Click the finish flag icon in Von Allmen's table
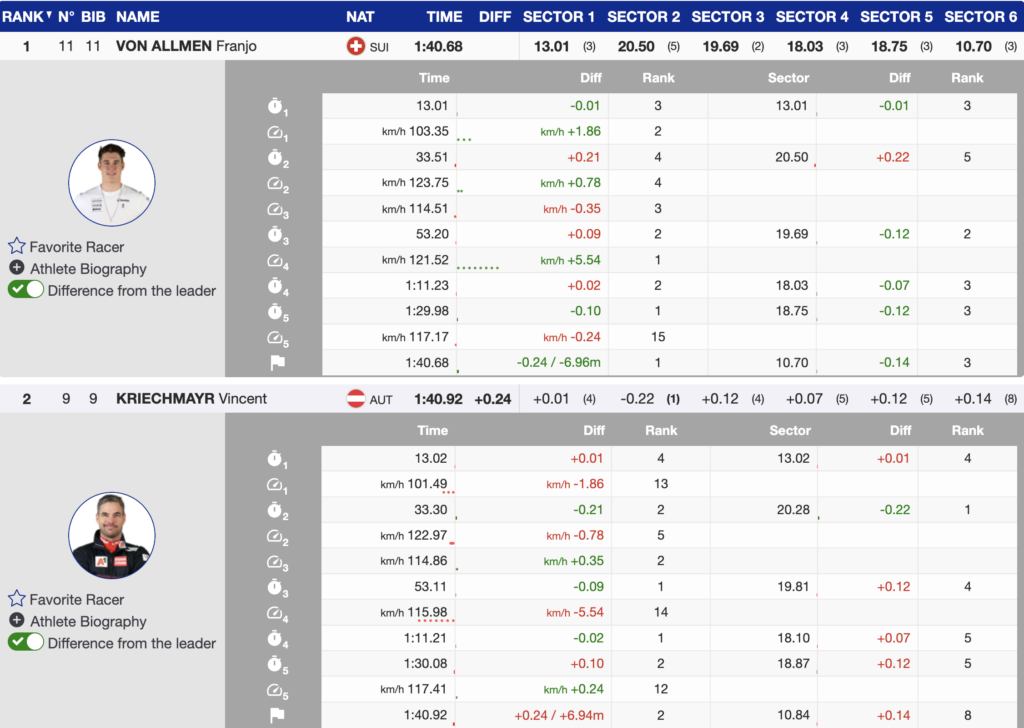The width and height of the screenshot is (1024, 728). pyautogui.click(x=277, y=363)
